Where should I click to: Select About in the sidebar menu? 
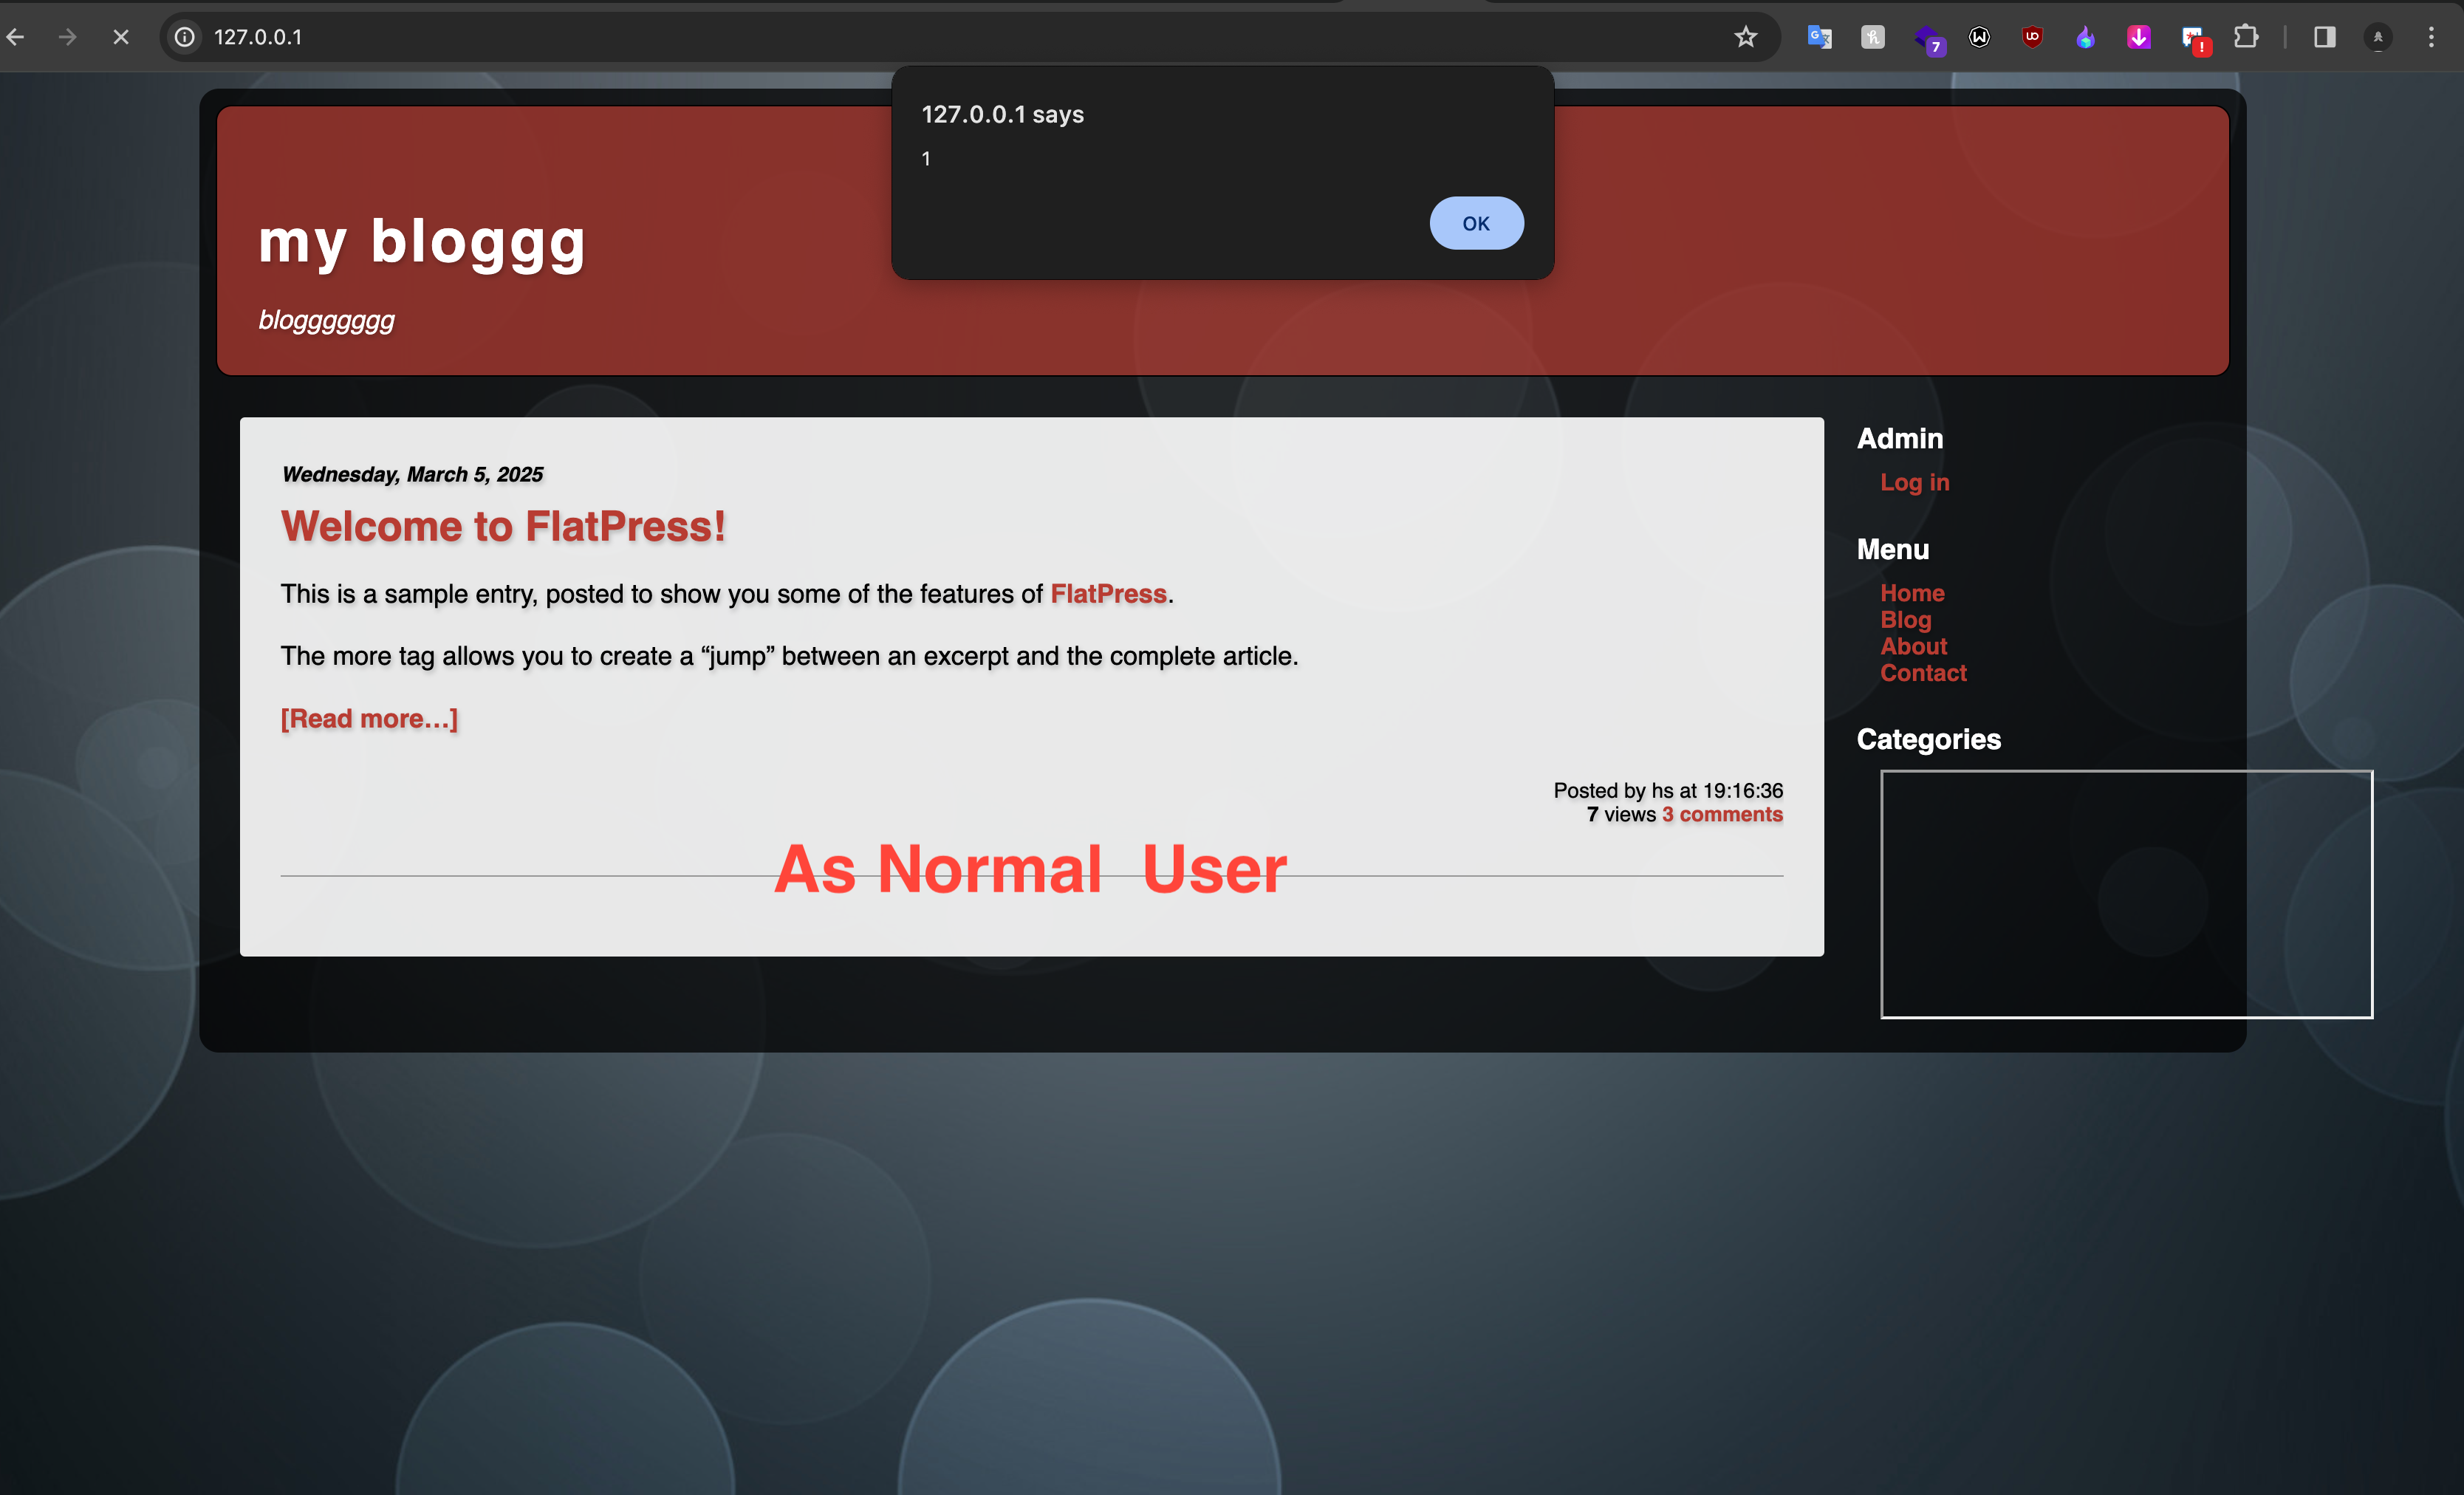(x=1913, y=646)
